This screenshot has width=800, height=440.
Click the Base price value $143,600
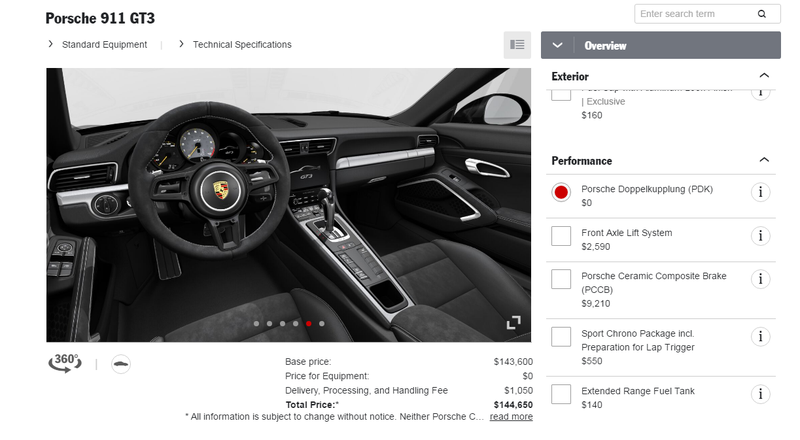pyautogui.click(x=513, y=361)
